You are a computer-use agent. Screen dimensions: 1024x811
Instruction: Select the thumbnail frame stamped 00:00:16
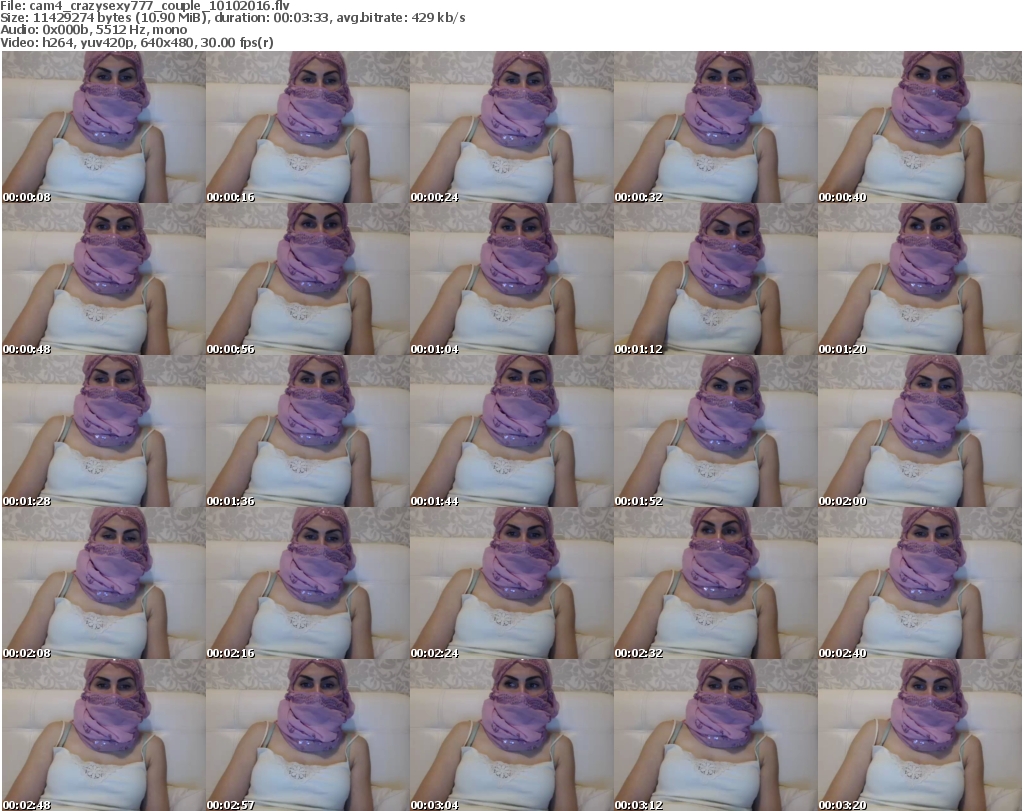(308, 127)
